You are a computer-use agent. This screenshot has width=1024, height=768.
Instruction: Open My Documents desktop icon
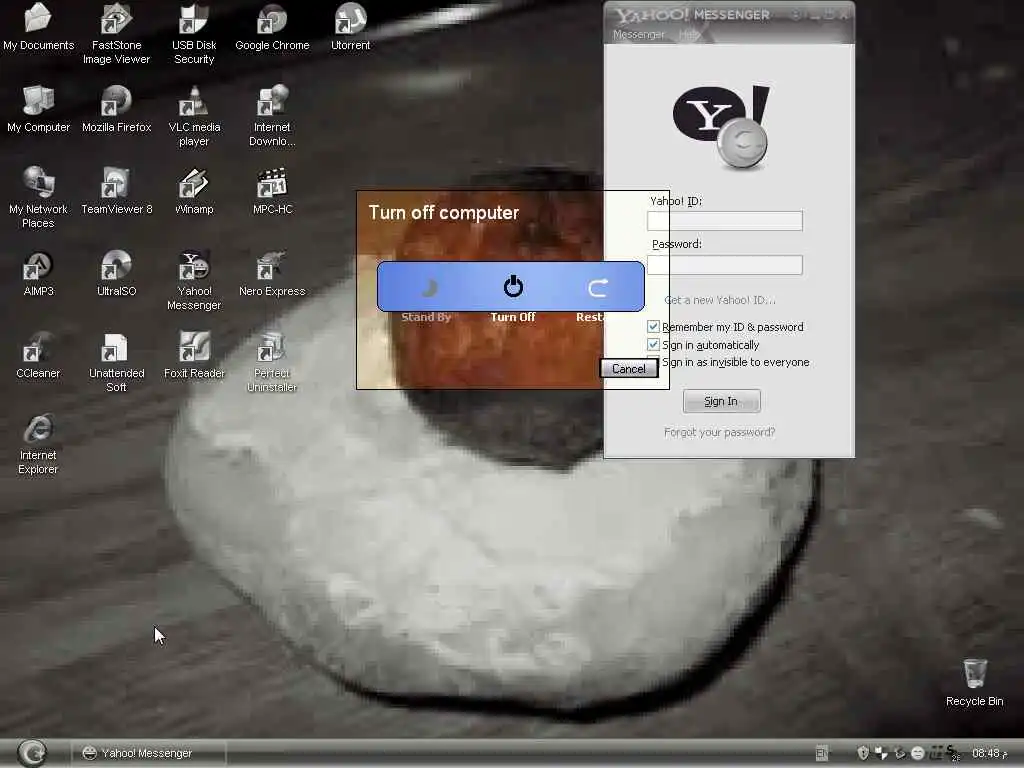pos(38,27)
